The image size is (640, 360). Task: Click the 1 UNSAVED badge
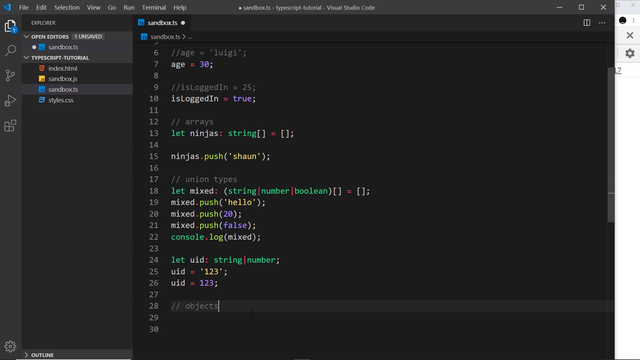[88, 37]
